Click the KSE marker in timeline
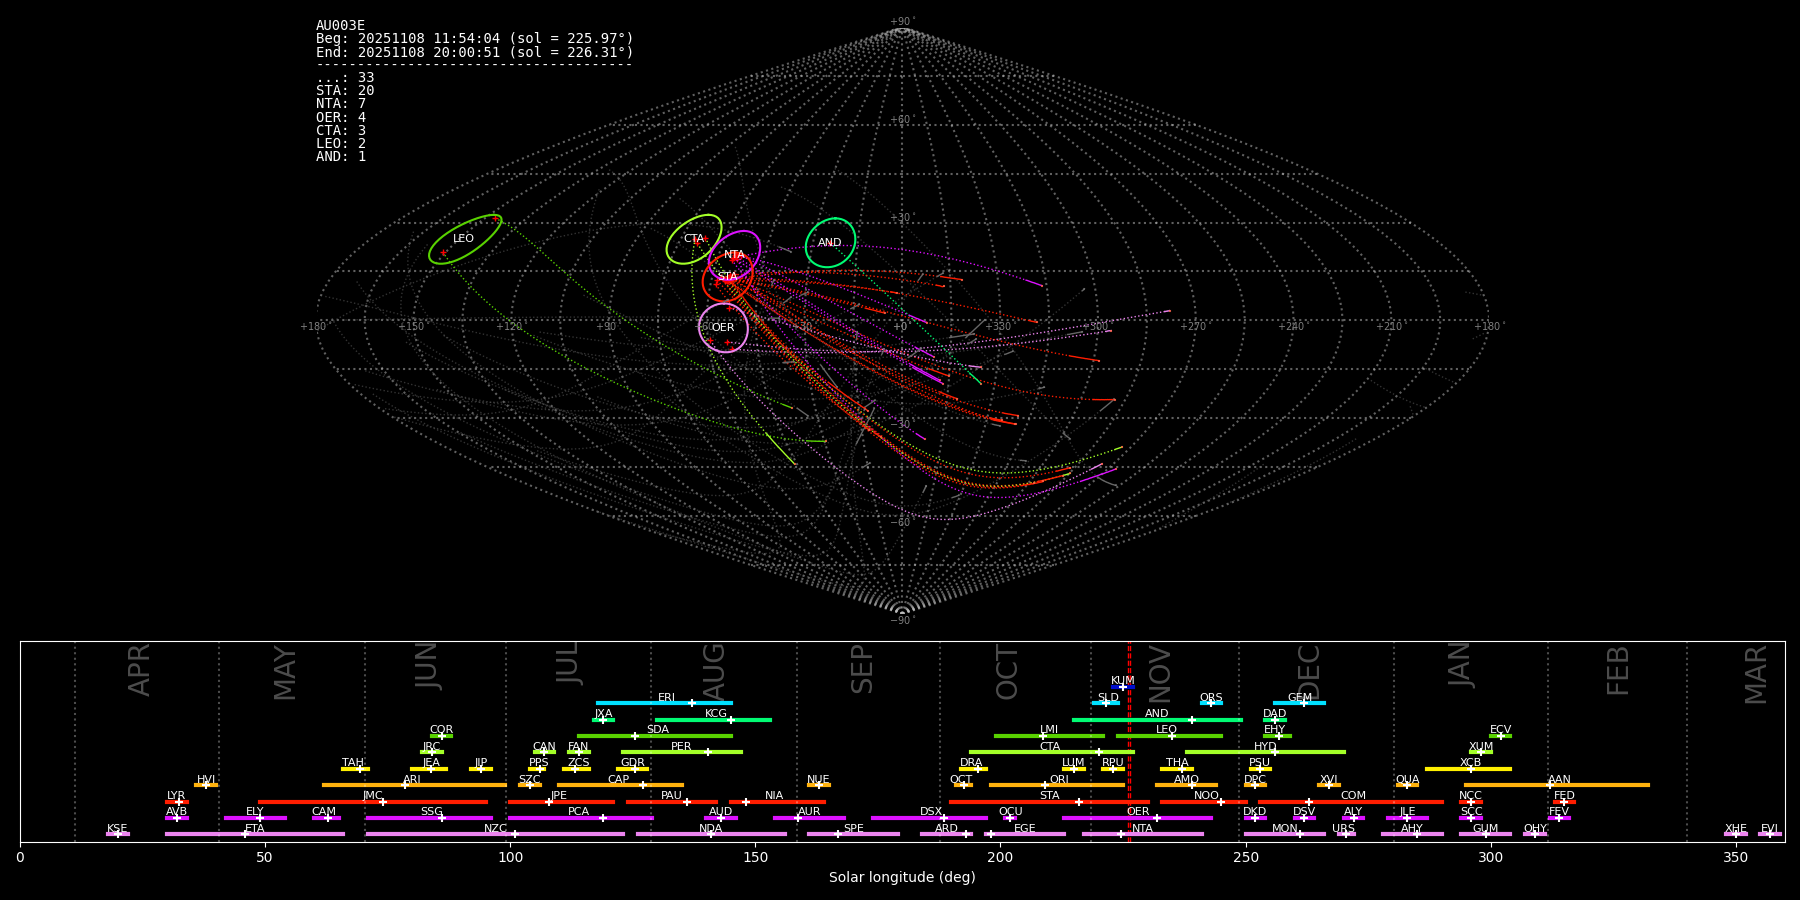Image resolution: width=1800 pixels, height=900 pixels. pos(117,834)
